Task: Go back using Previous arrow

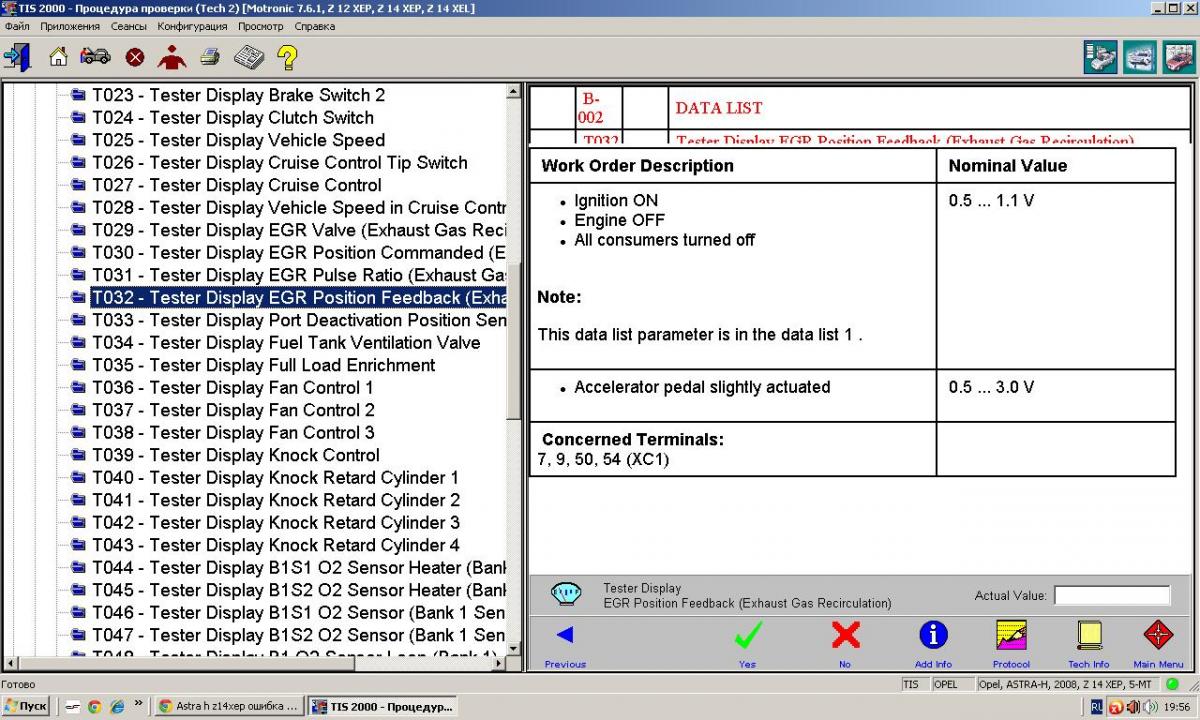Action: pyautogui.click(x=565, y=636)
